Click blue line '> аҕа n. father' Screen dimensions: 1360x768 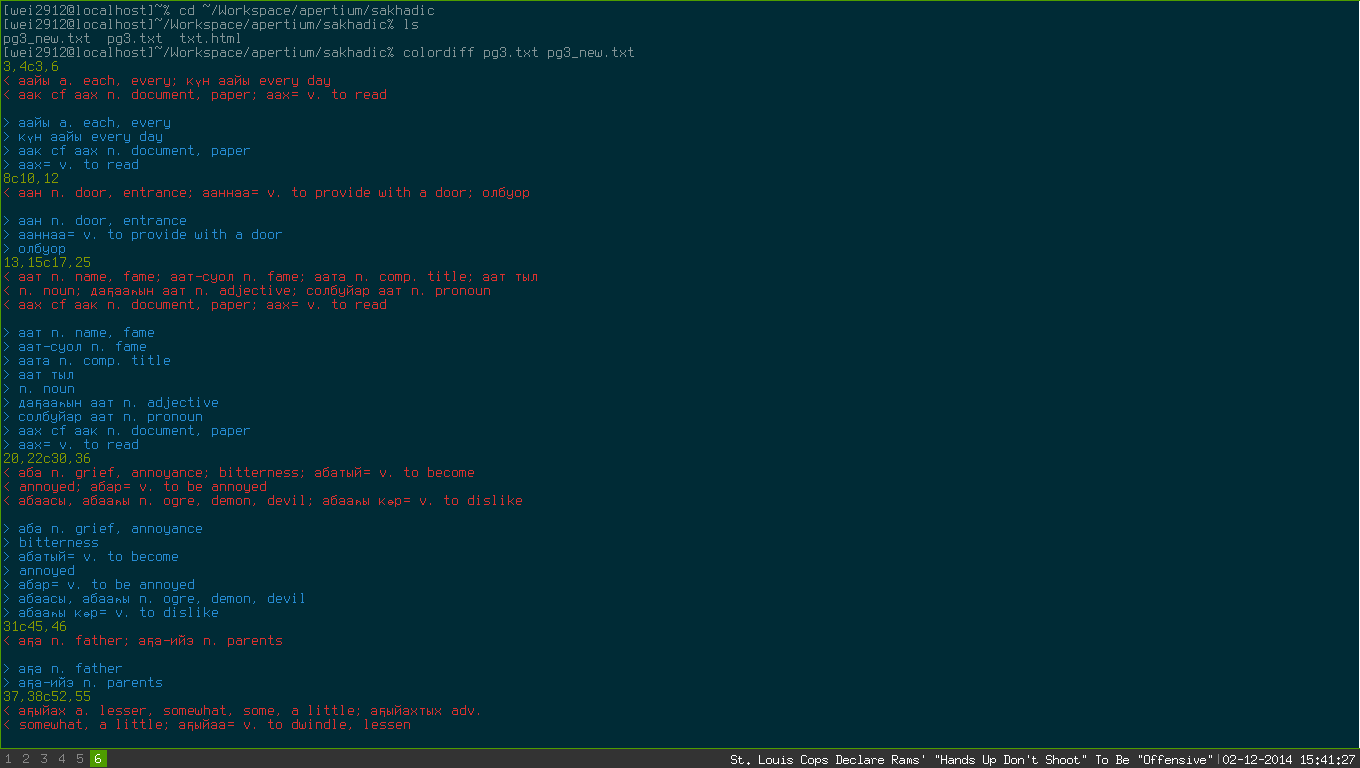pos(63,669)
